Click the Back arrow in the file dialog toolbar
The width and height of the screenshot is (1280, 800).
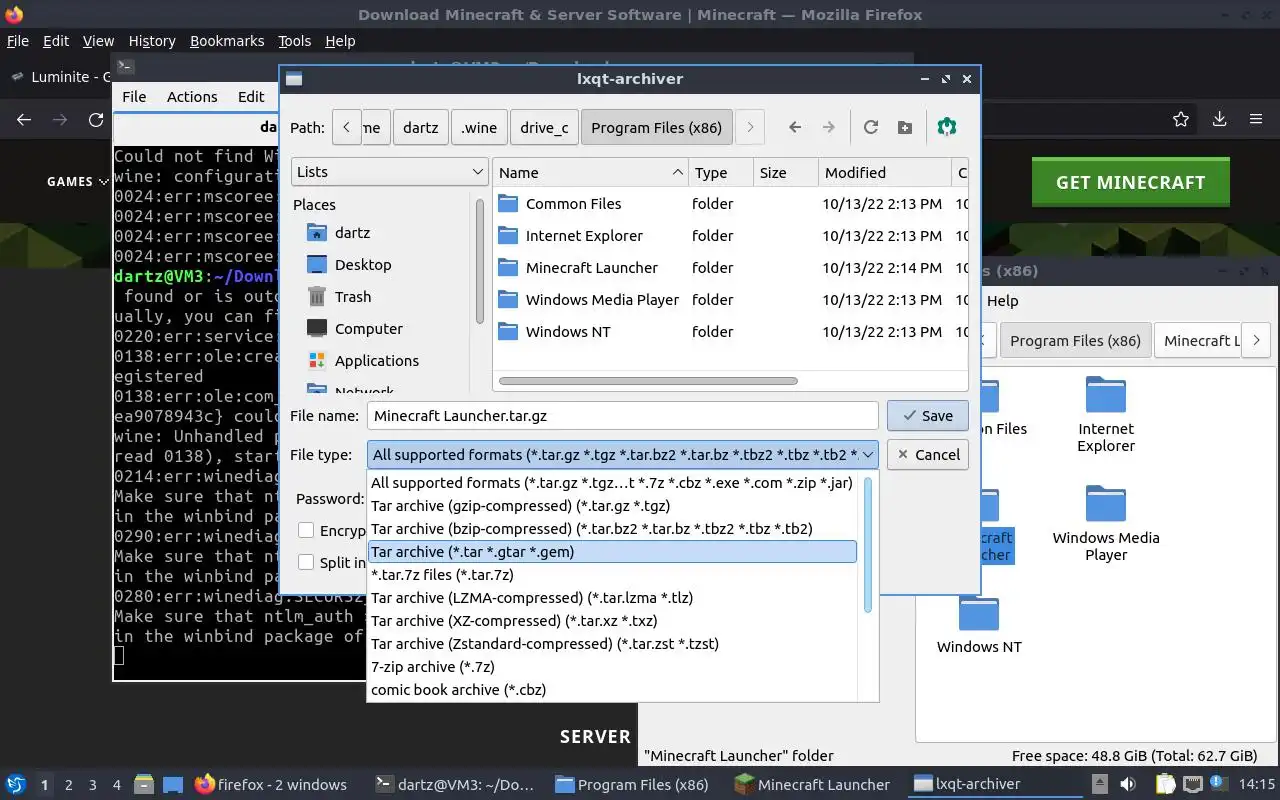[x=795, y=127]
